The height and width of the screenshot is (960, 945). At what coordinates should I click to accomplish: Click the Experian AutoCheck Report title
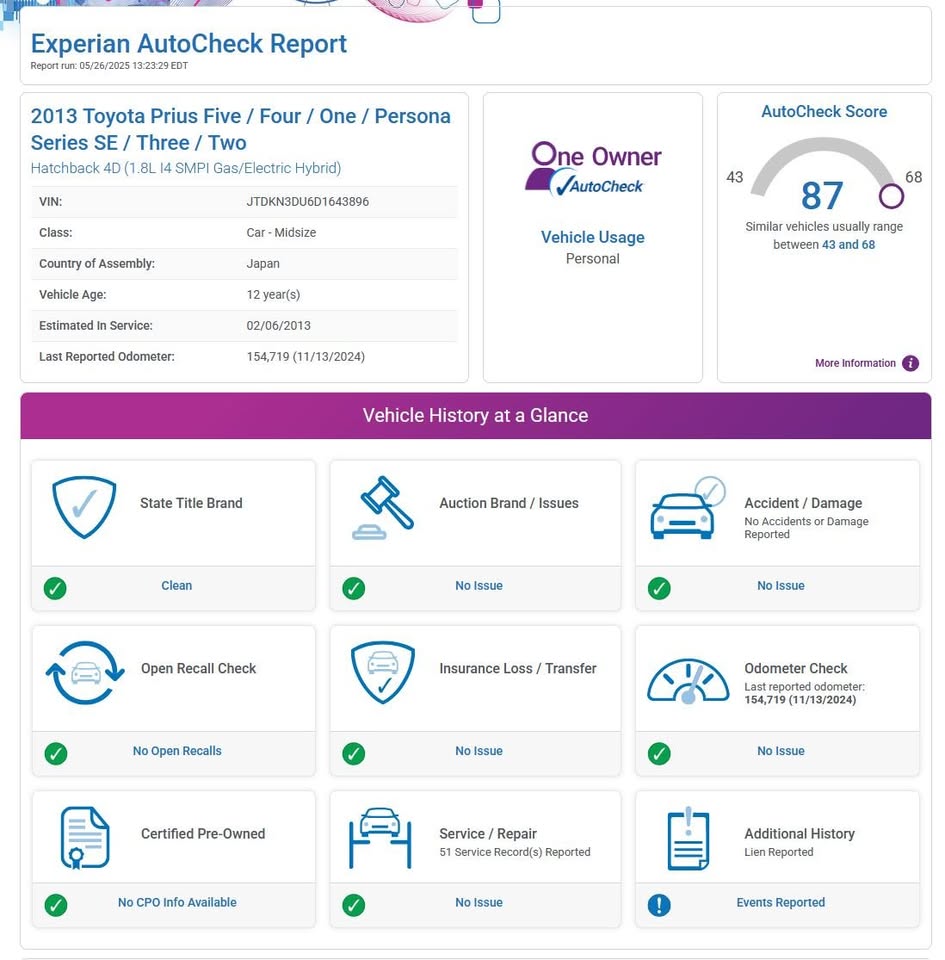click(189, 43)
